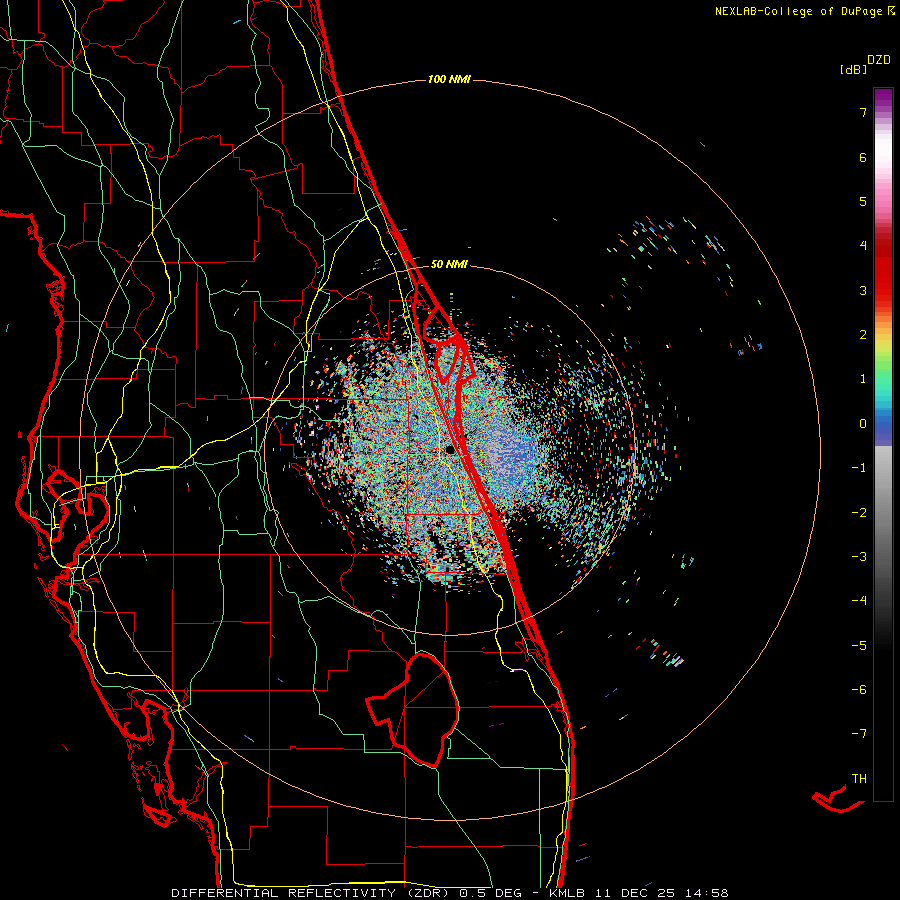
Task: Click the Lake Okeechobee outline on map
Action: coord(413,709)
